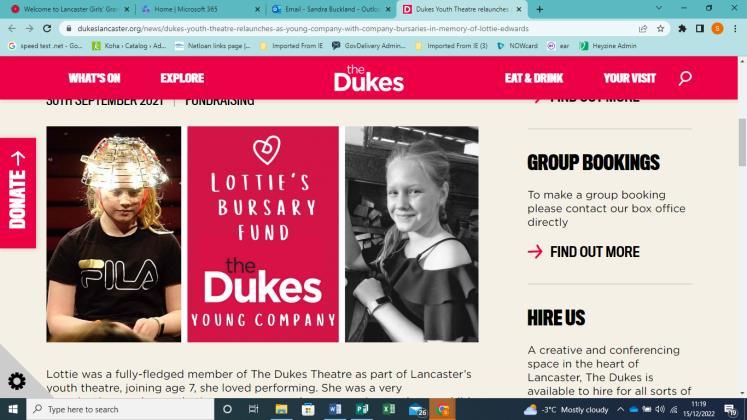
Task: Toggle the Chrome side panel button
Action: (x=700, y=29)
